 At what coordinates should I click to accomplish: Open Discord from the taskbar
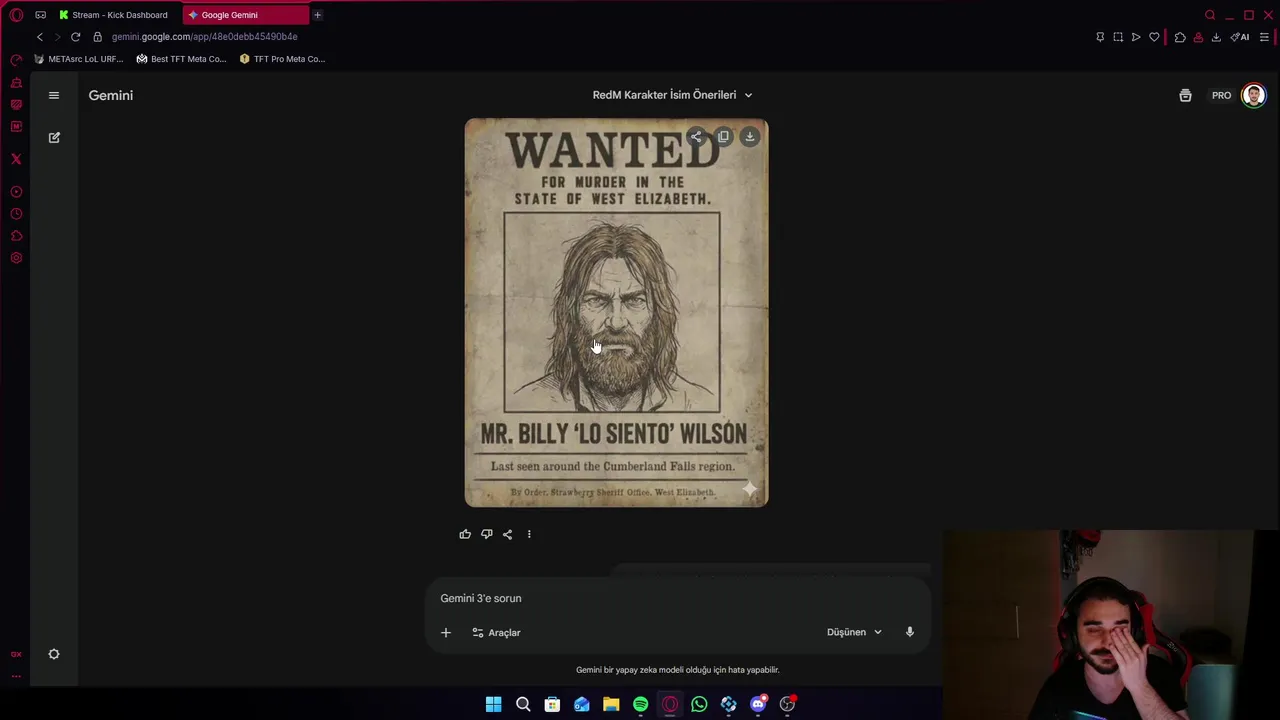(758, 704)
